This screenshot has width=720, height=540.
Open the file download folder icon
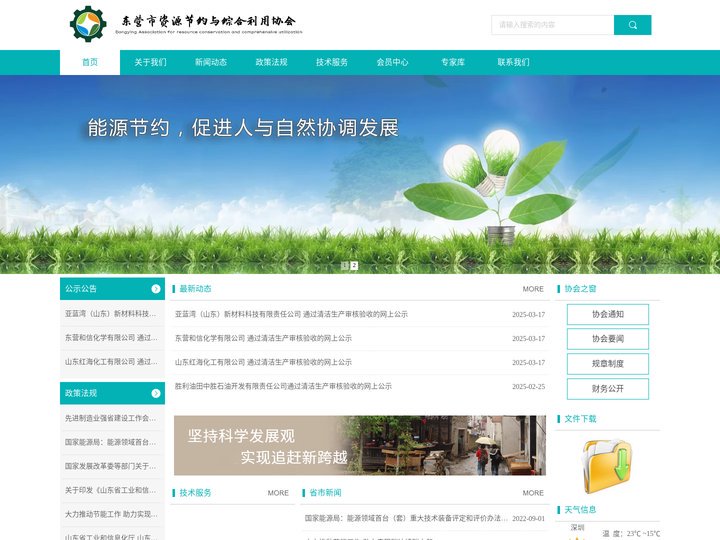[608, 466]
